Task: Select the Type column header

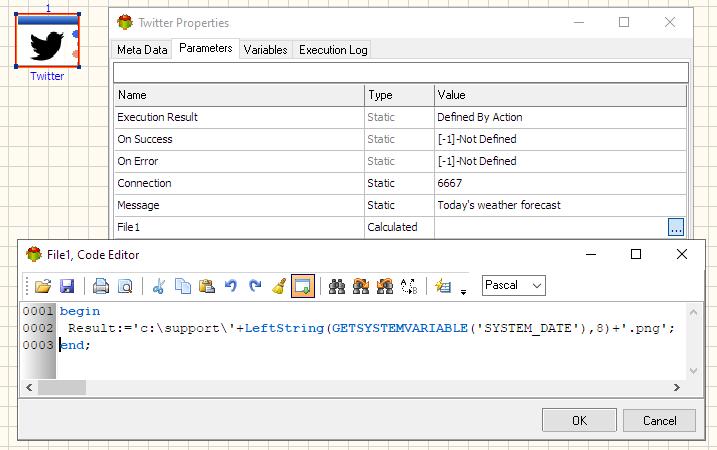Action: click(399, 95)
